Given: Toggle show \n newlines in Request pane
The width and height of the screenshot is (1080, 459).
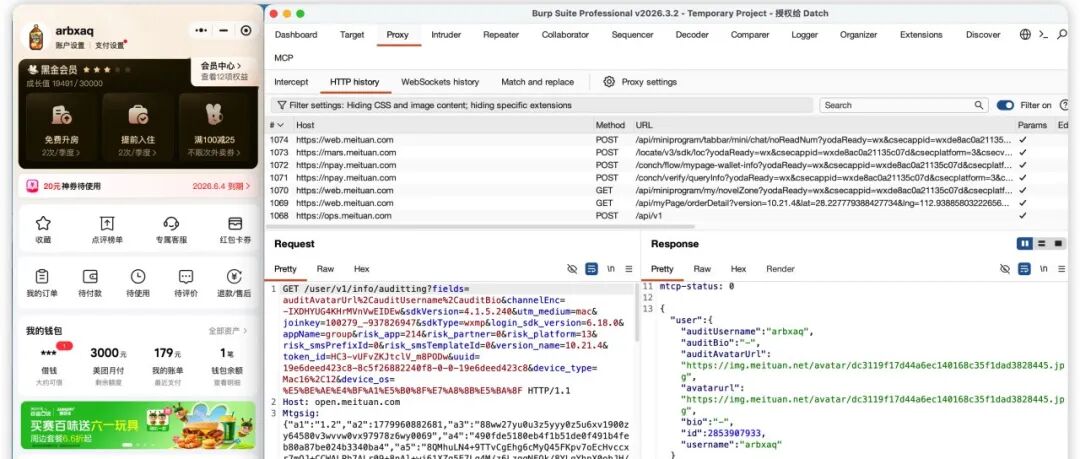Looking at the screenshot, I should click(611, 269).
